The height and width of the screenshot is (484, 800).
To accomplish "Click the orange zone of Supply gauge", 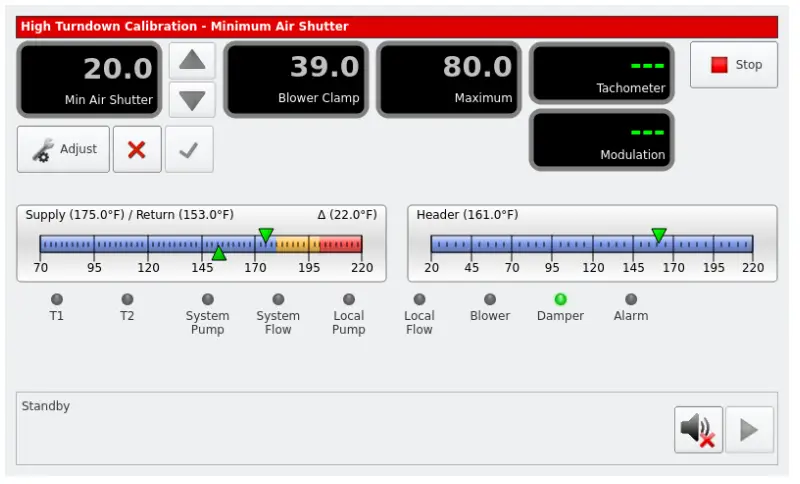I will 298,244.
